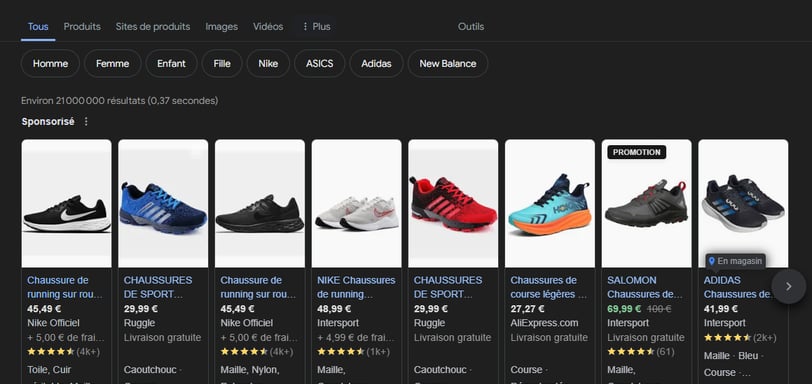This screenshot has height=384, width=812.
Task: Open the Sponsorisé three-dot options menu
Action: point(86,122)
